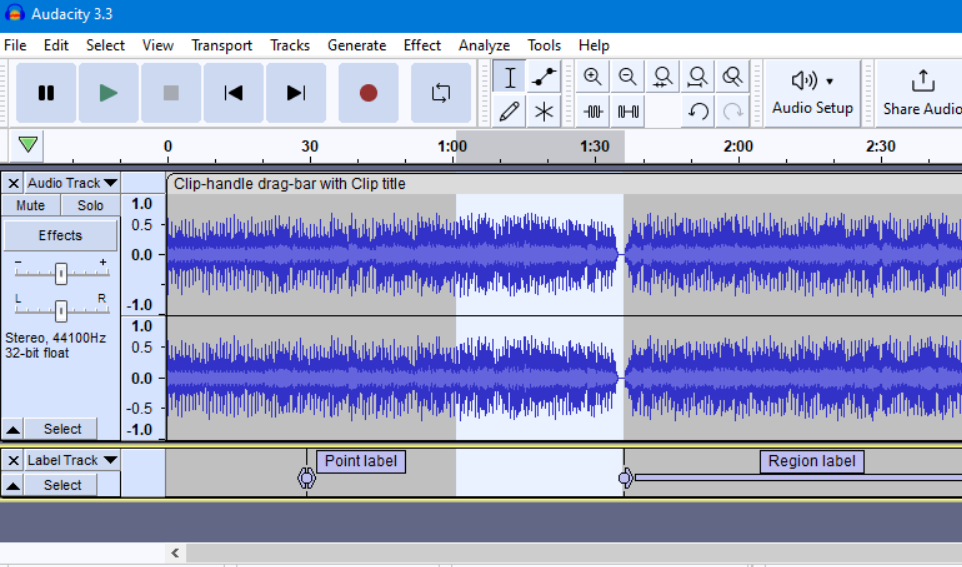Image resolution: width=962 pixels, height=567 pixels.
Task: Click the clip-handle drag-bar title
Action: click(290, 183)
